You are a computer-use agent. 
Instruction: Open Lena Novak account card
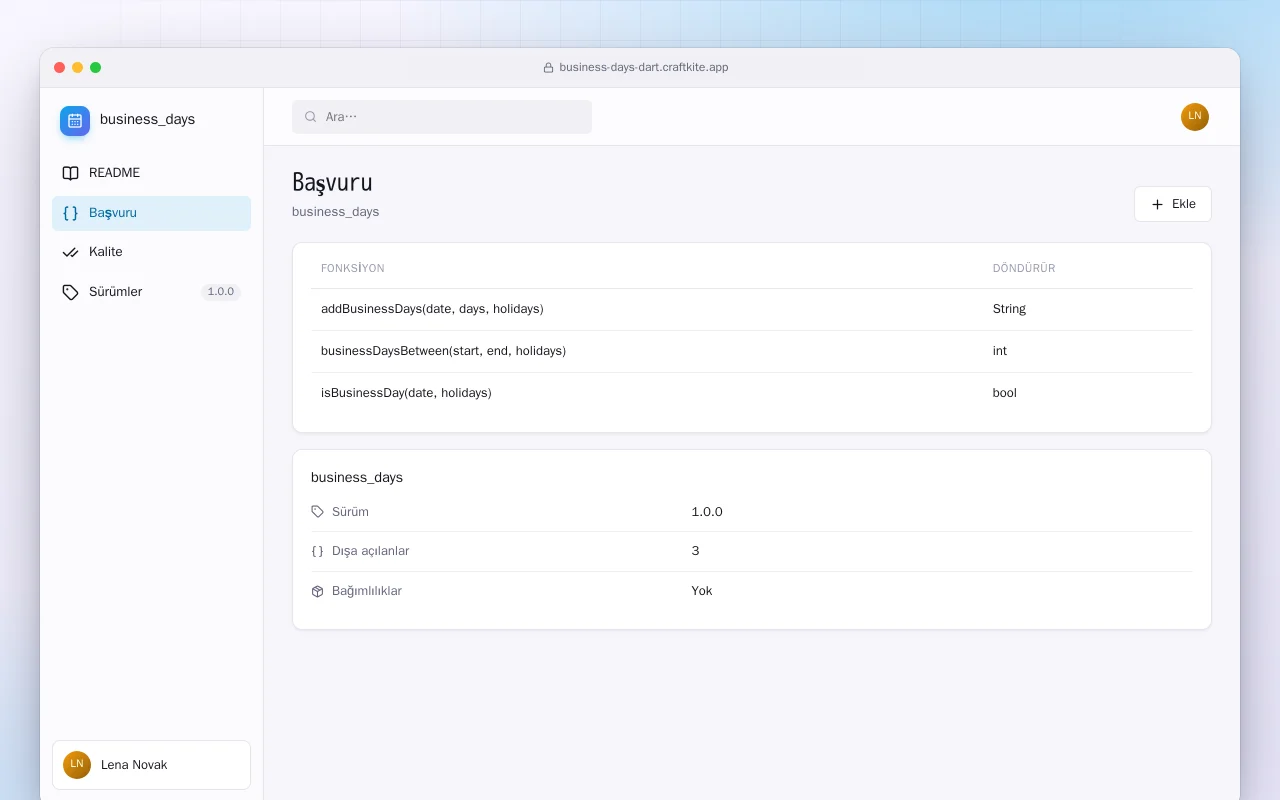point(151,765)
